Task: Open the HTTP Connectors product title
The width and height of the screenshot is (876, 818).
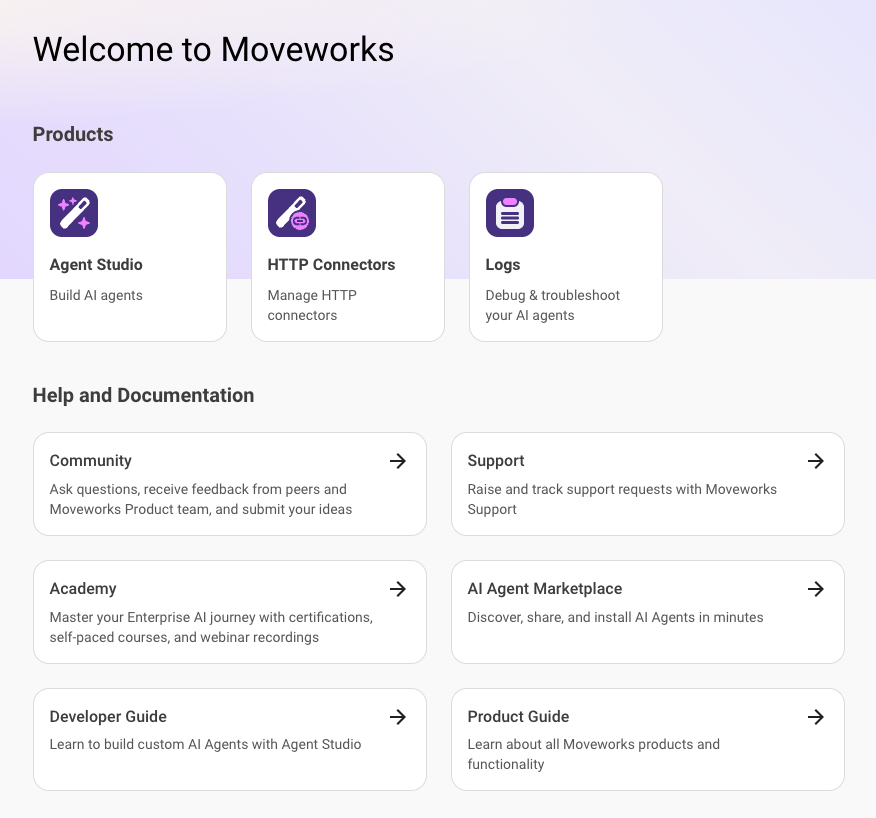Action: (331, 265)
